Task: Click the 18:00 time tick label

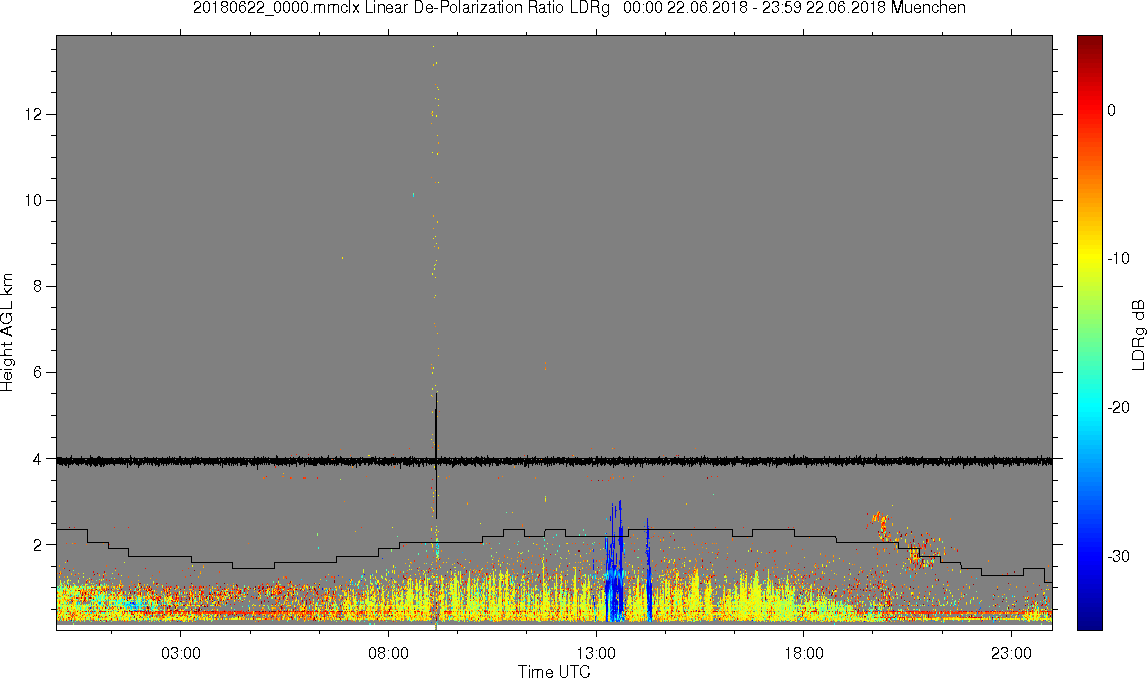Action: (804, 653)
